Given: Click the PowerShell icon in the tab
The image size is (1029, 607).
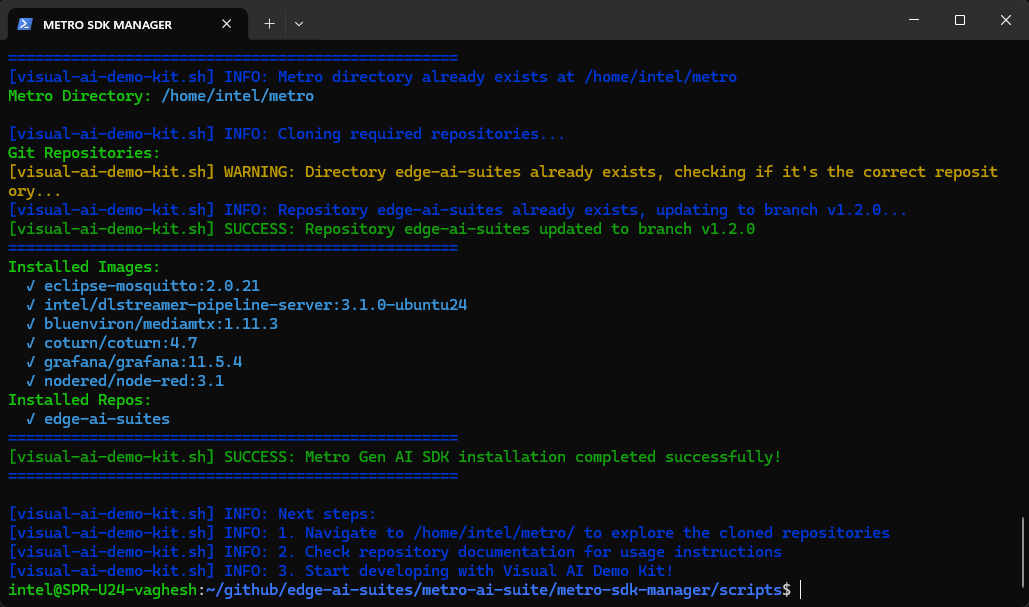Looking at the screenshot, I should [23, 24].
